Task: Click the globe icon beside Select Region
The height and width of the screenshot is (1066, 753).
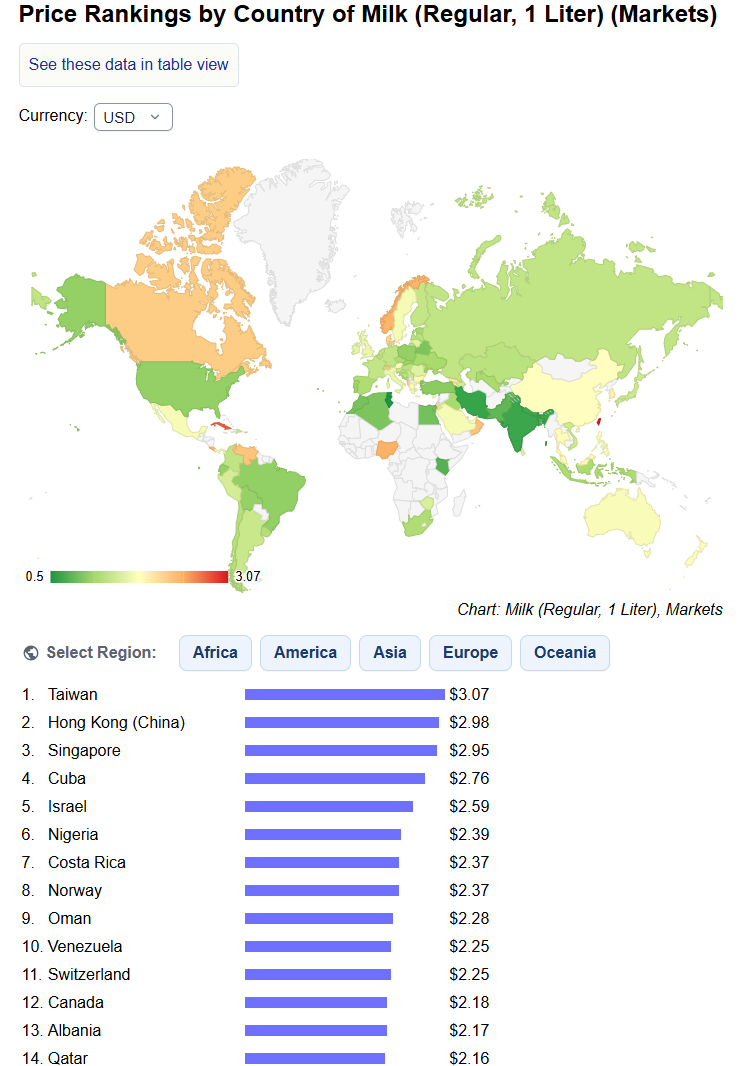Action: click(x=31, y=653)
